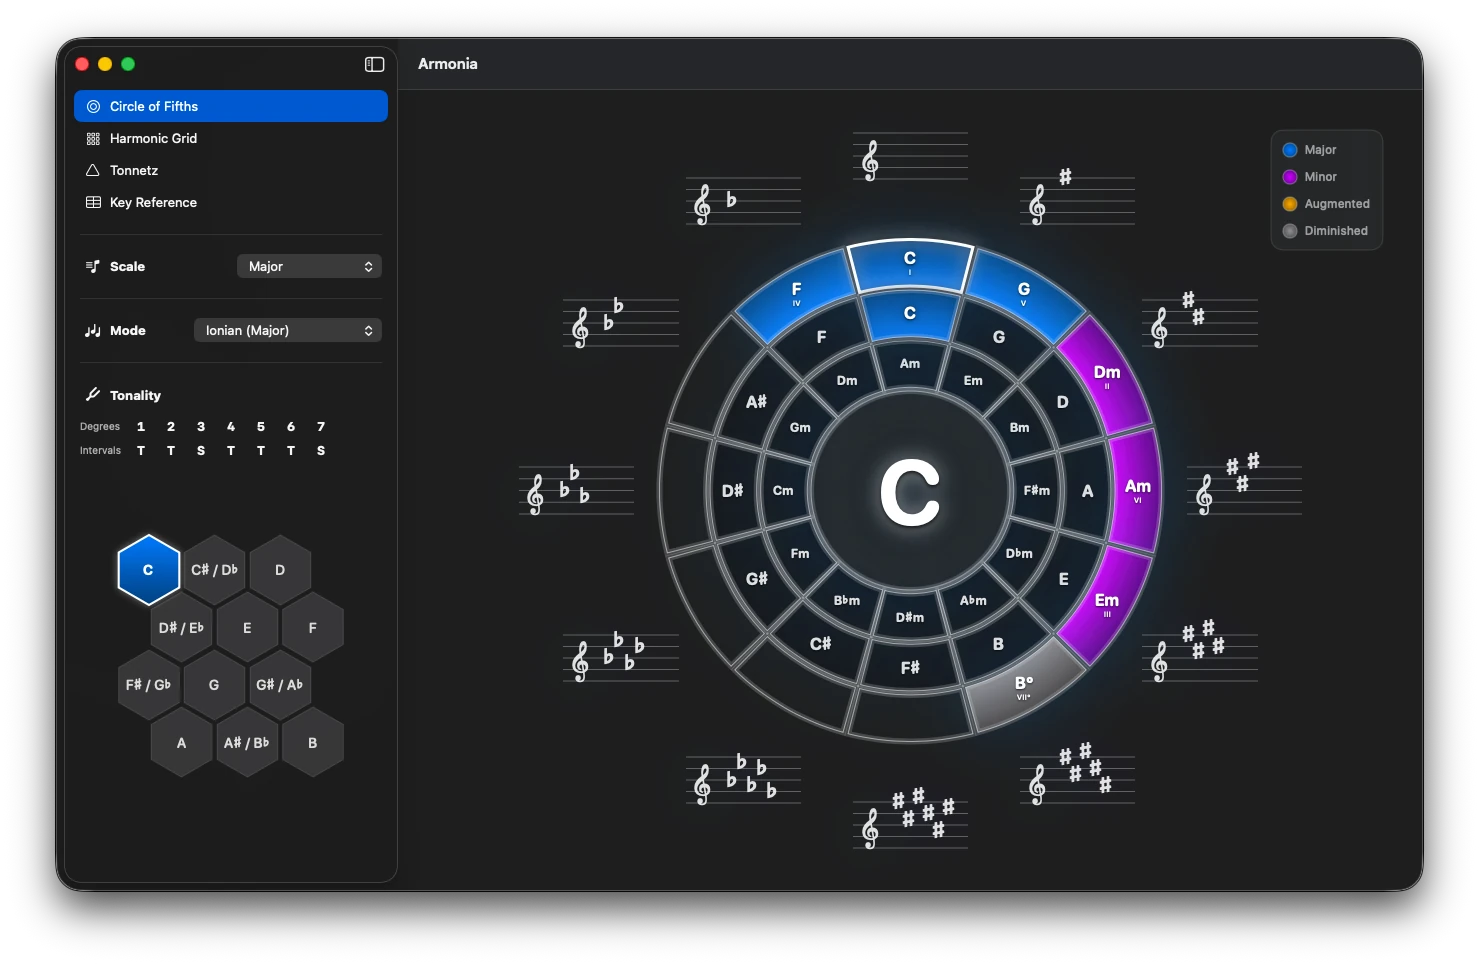Select the Gm minor ring segment
The width and height of the screenshot is (1479, 965).
800,427
